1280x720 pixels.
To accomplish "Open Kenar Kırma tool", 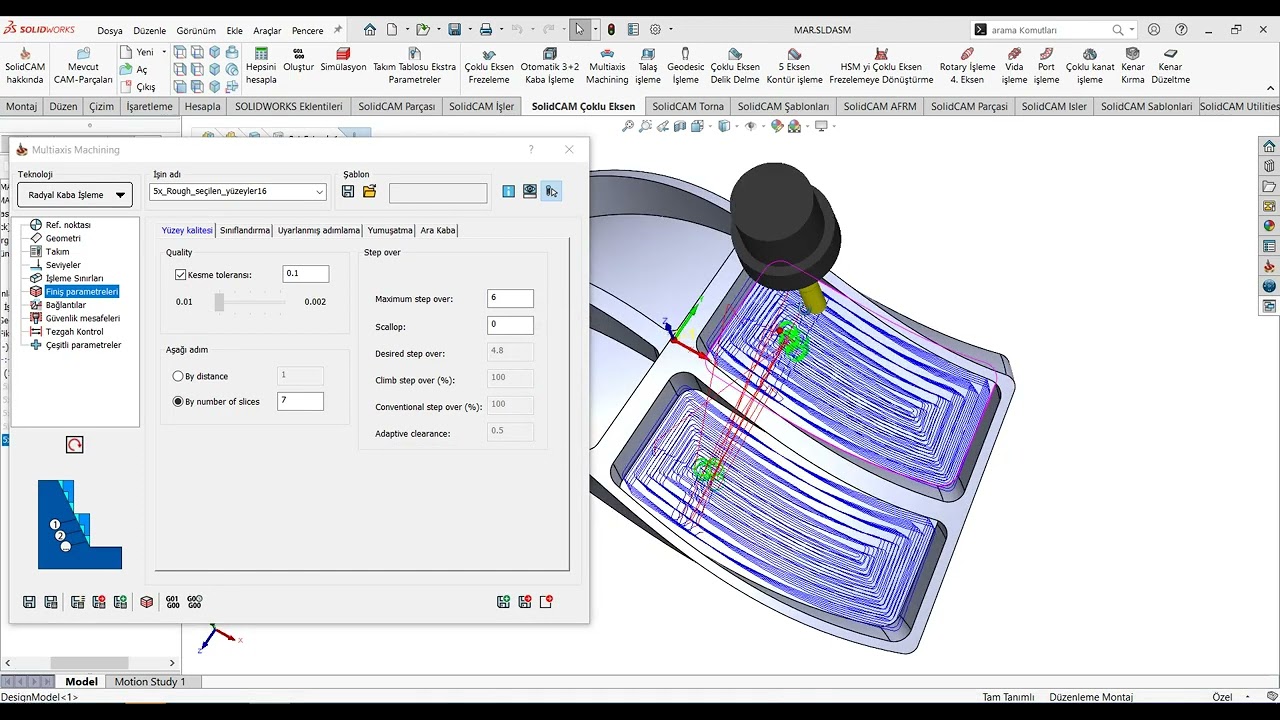I will point(1132,66).
